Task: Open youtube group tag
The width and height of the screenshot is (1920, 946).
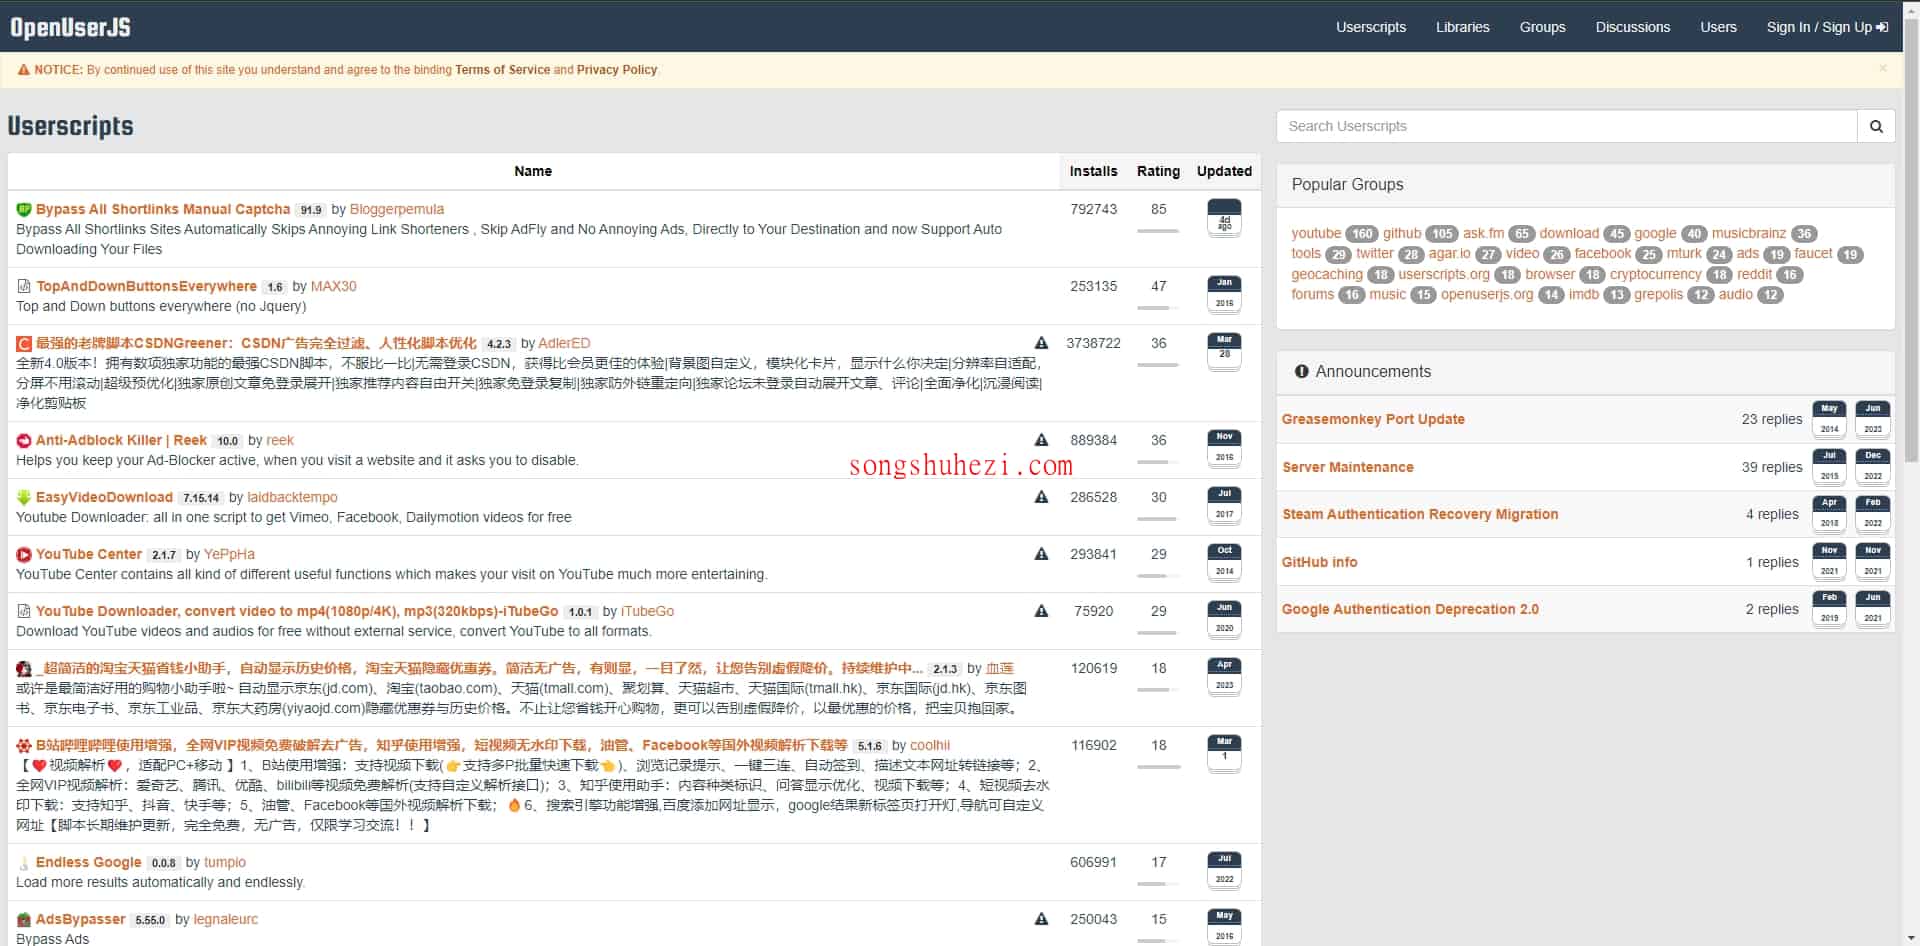Action: [1316, 233]
